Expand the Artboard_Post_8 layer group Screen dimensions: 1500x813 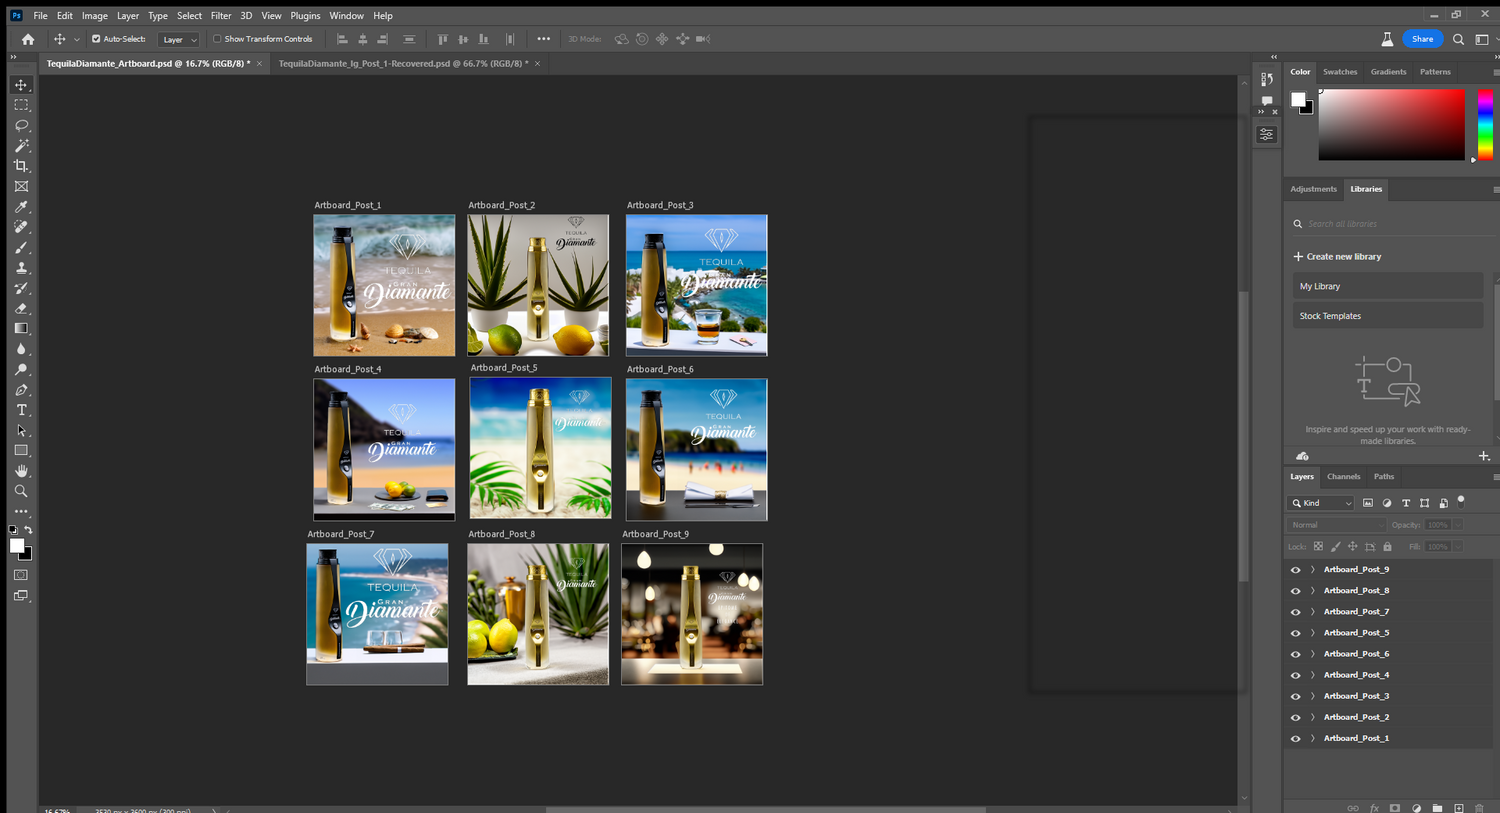1313,591
